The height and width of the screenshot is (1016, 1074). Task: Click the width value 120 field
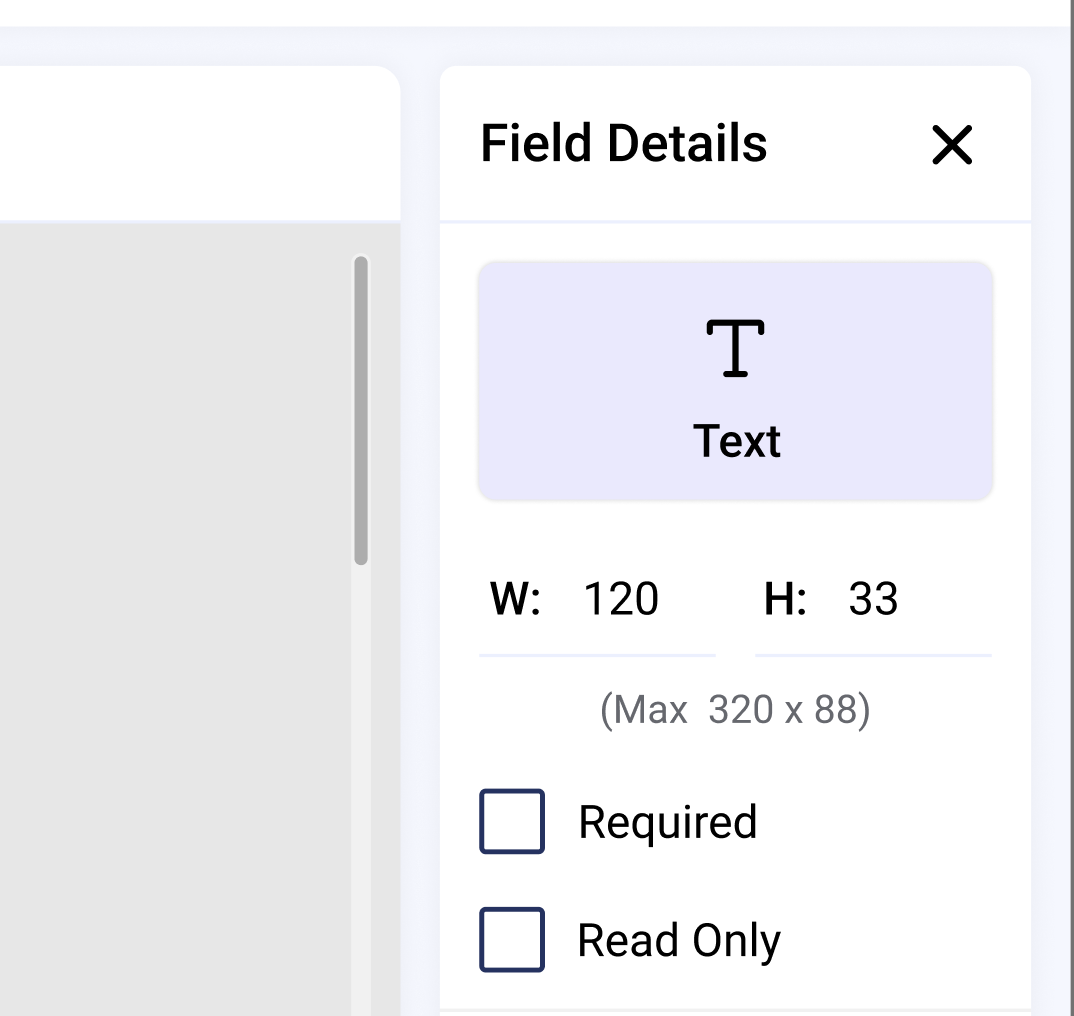(621, 599)
